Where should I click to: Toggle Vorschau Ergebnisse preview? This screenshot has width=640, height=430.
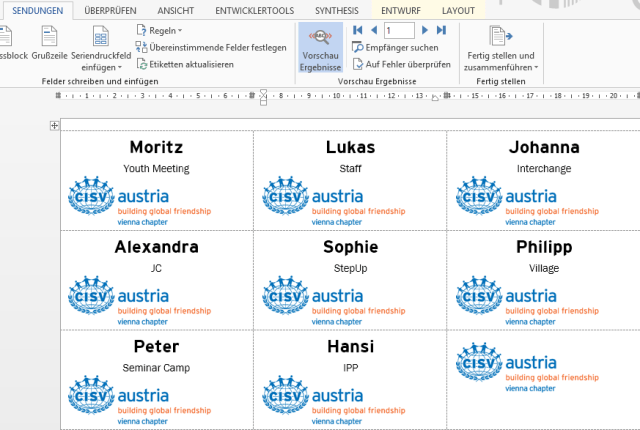(x=320, y=47)
